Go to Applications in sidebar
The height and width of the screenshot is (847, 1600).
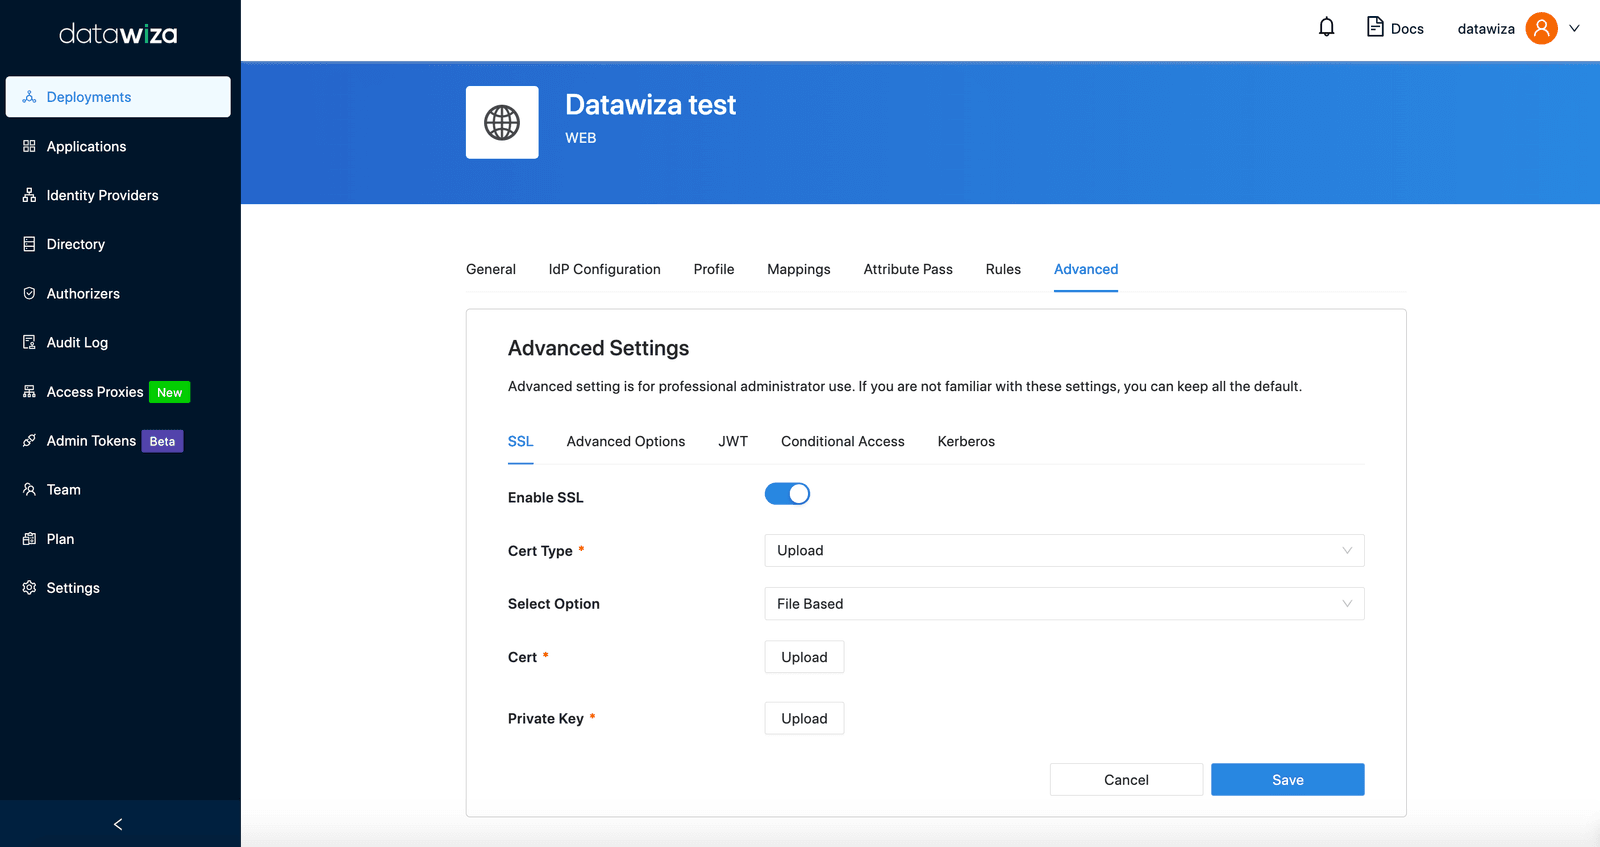[x=118, y=146]
